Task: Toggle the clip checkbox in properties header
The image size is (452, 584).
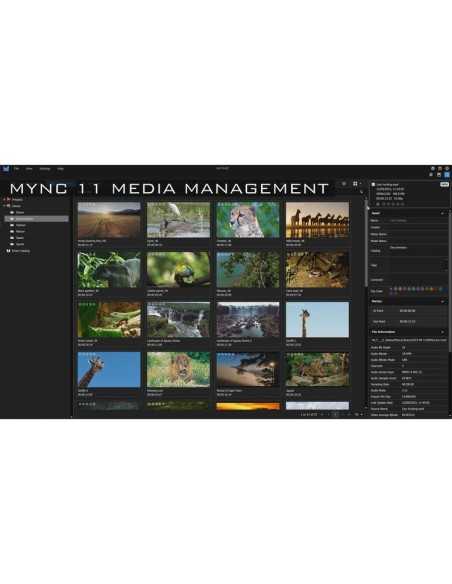Action: click(x=373, y=184)
